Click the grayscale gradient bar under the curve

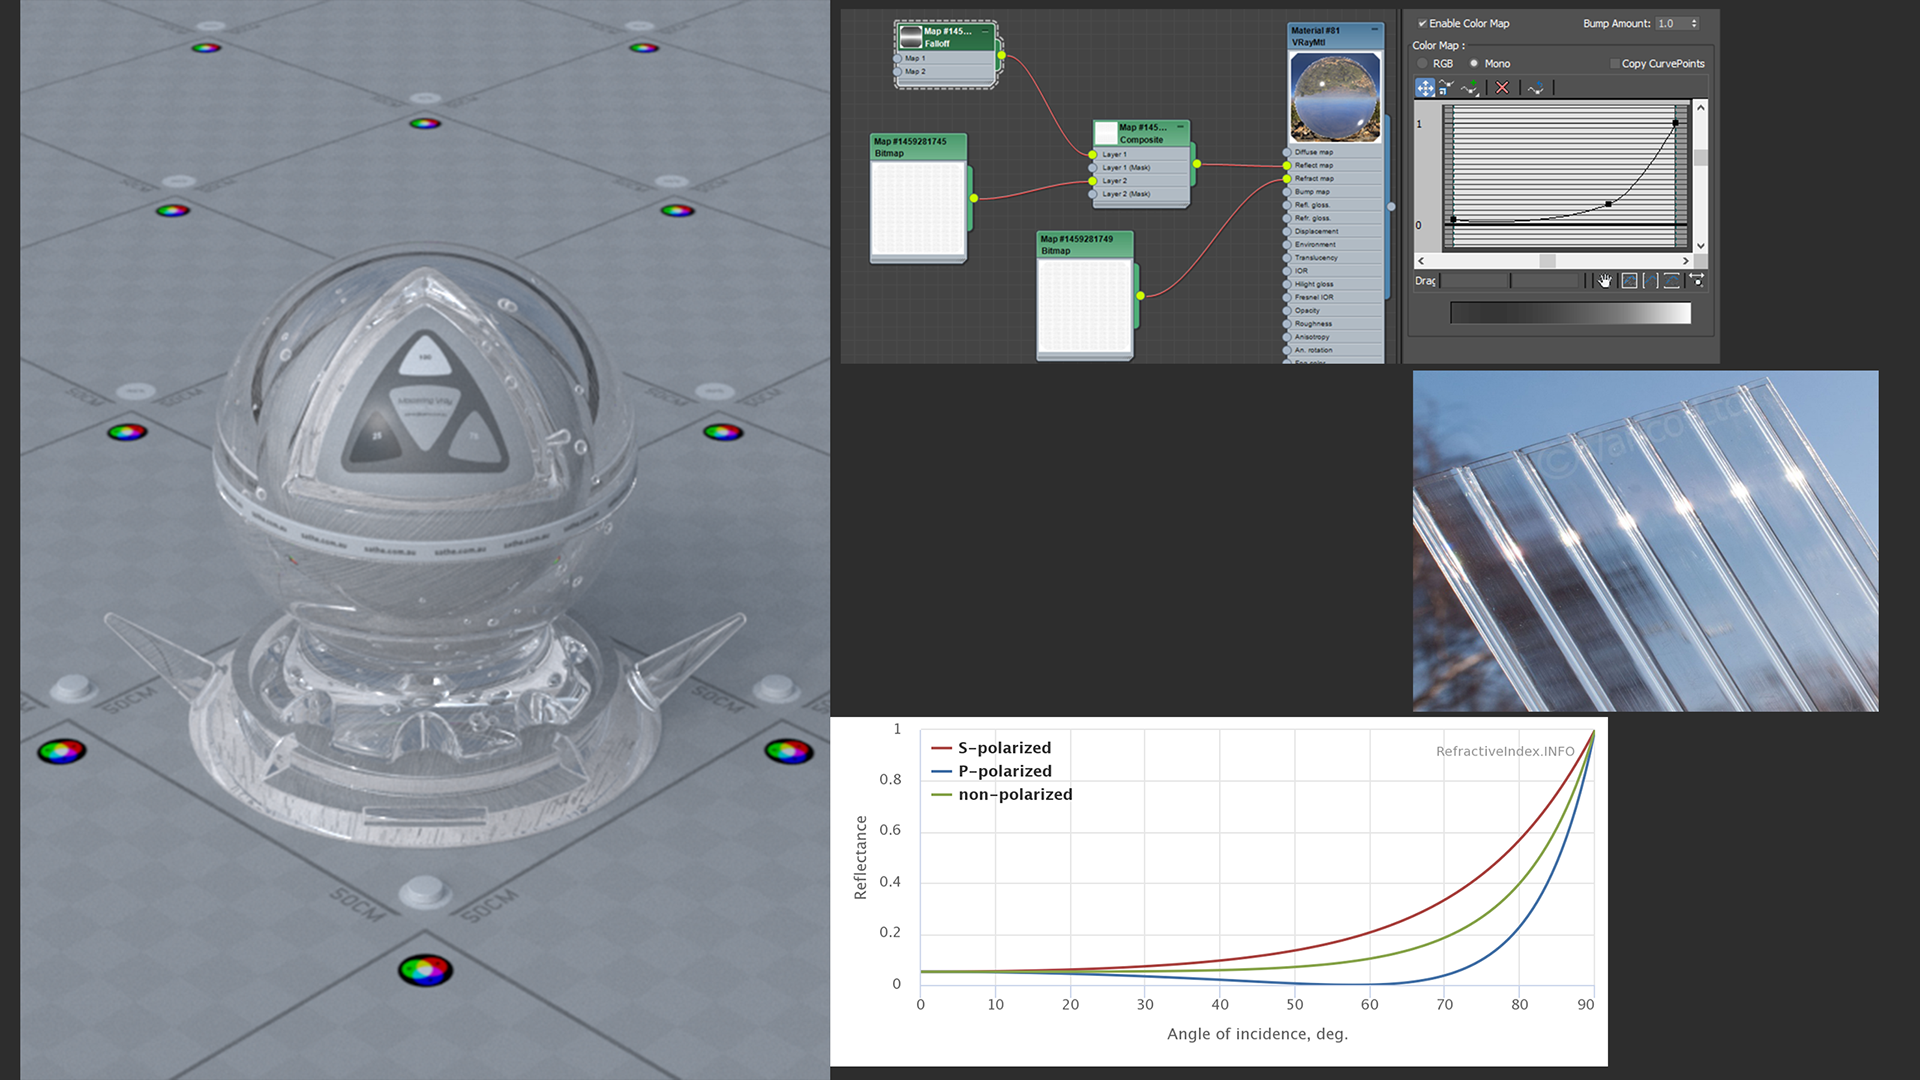[x=1570, y=313]
